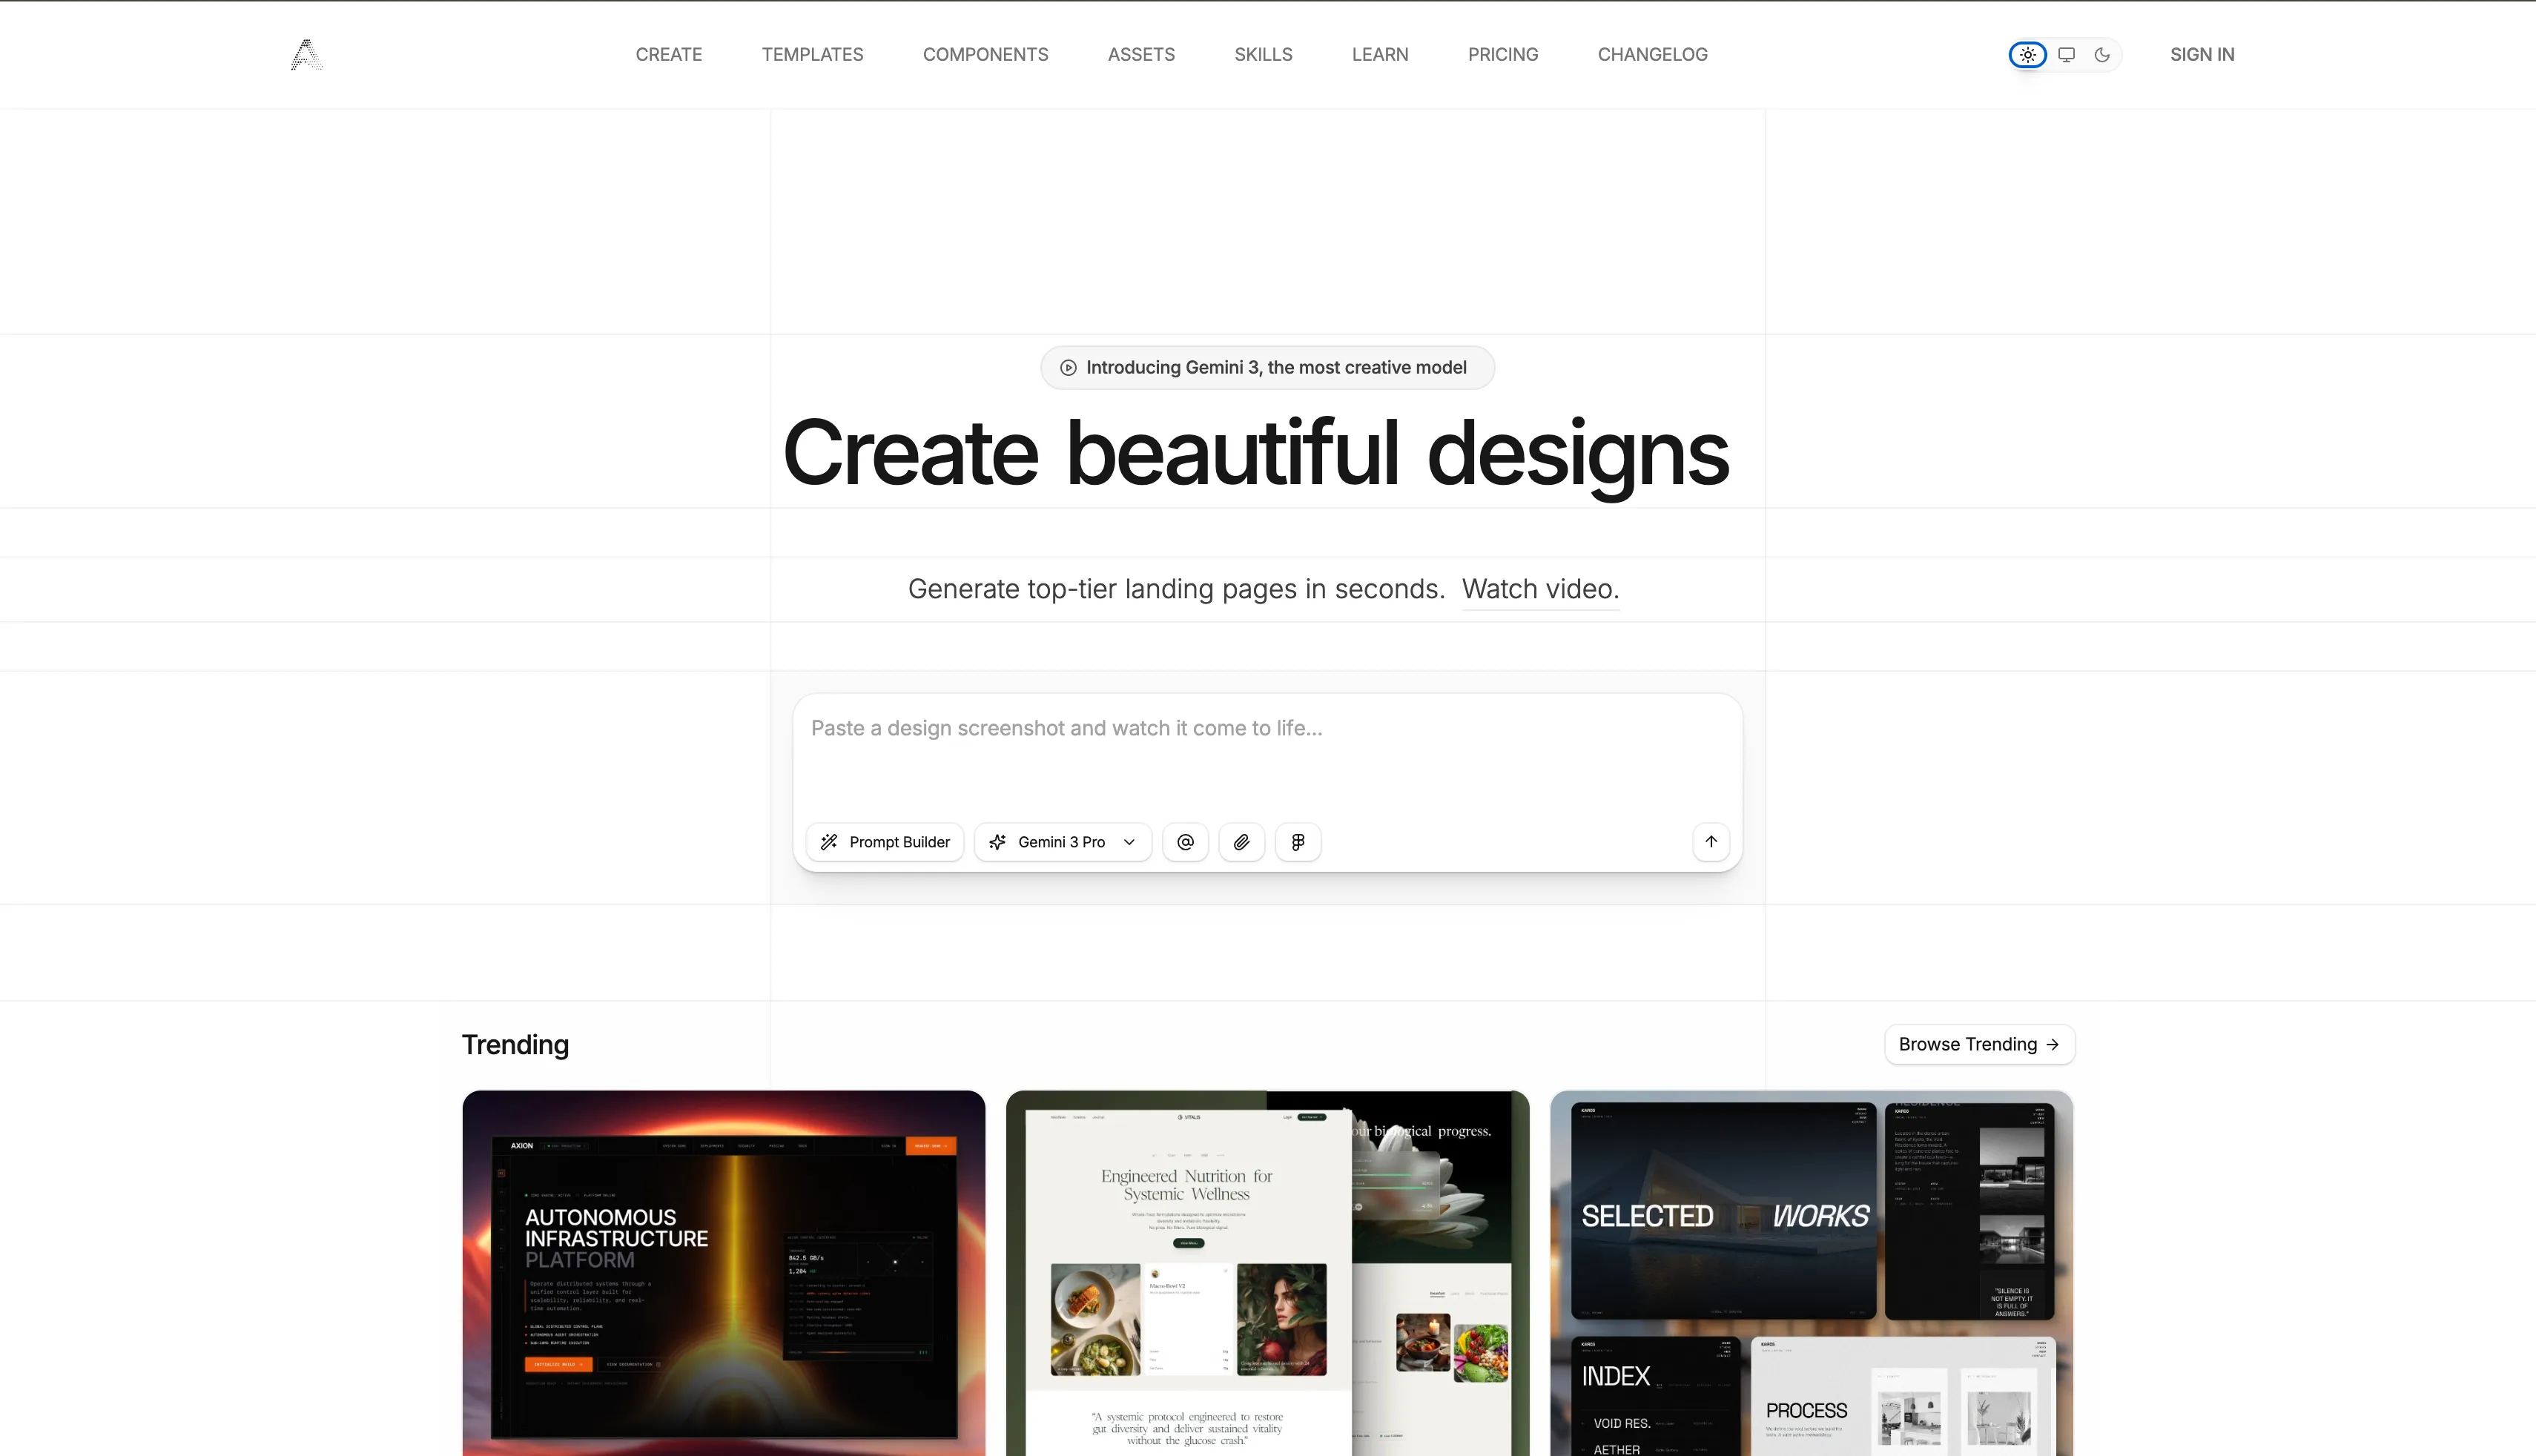The image size is (2536, 1456).
Task: Click the paperclip attach file icon
Action: pos(1241,842)
